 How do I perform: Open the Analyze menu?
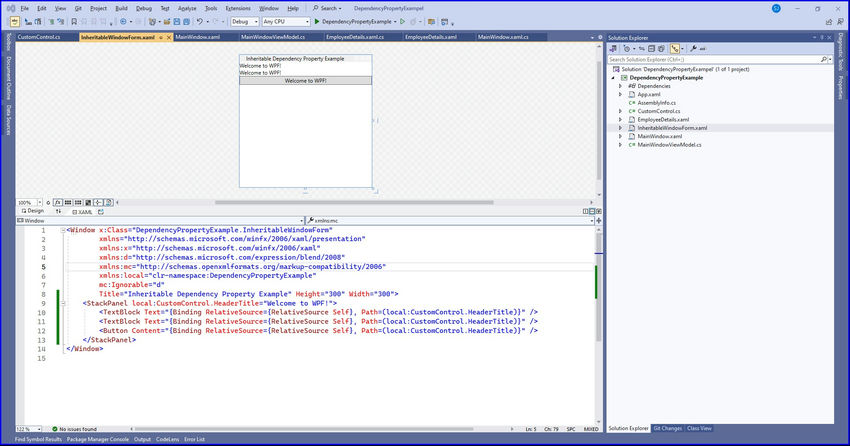(x=187, y=8)
